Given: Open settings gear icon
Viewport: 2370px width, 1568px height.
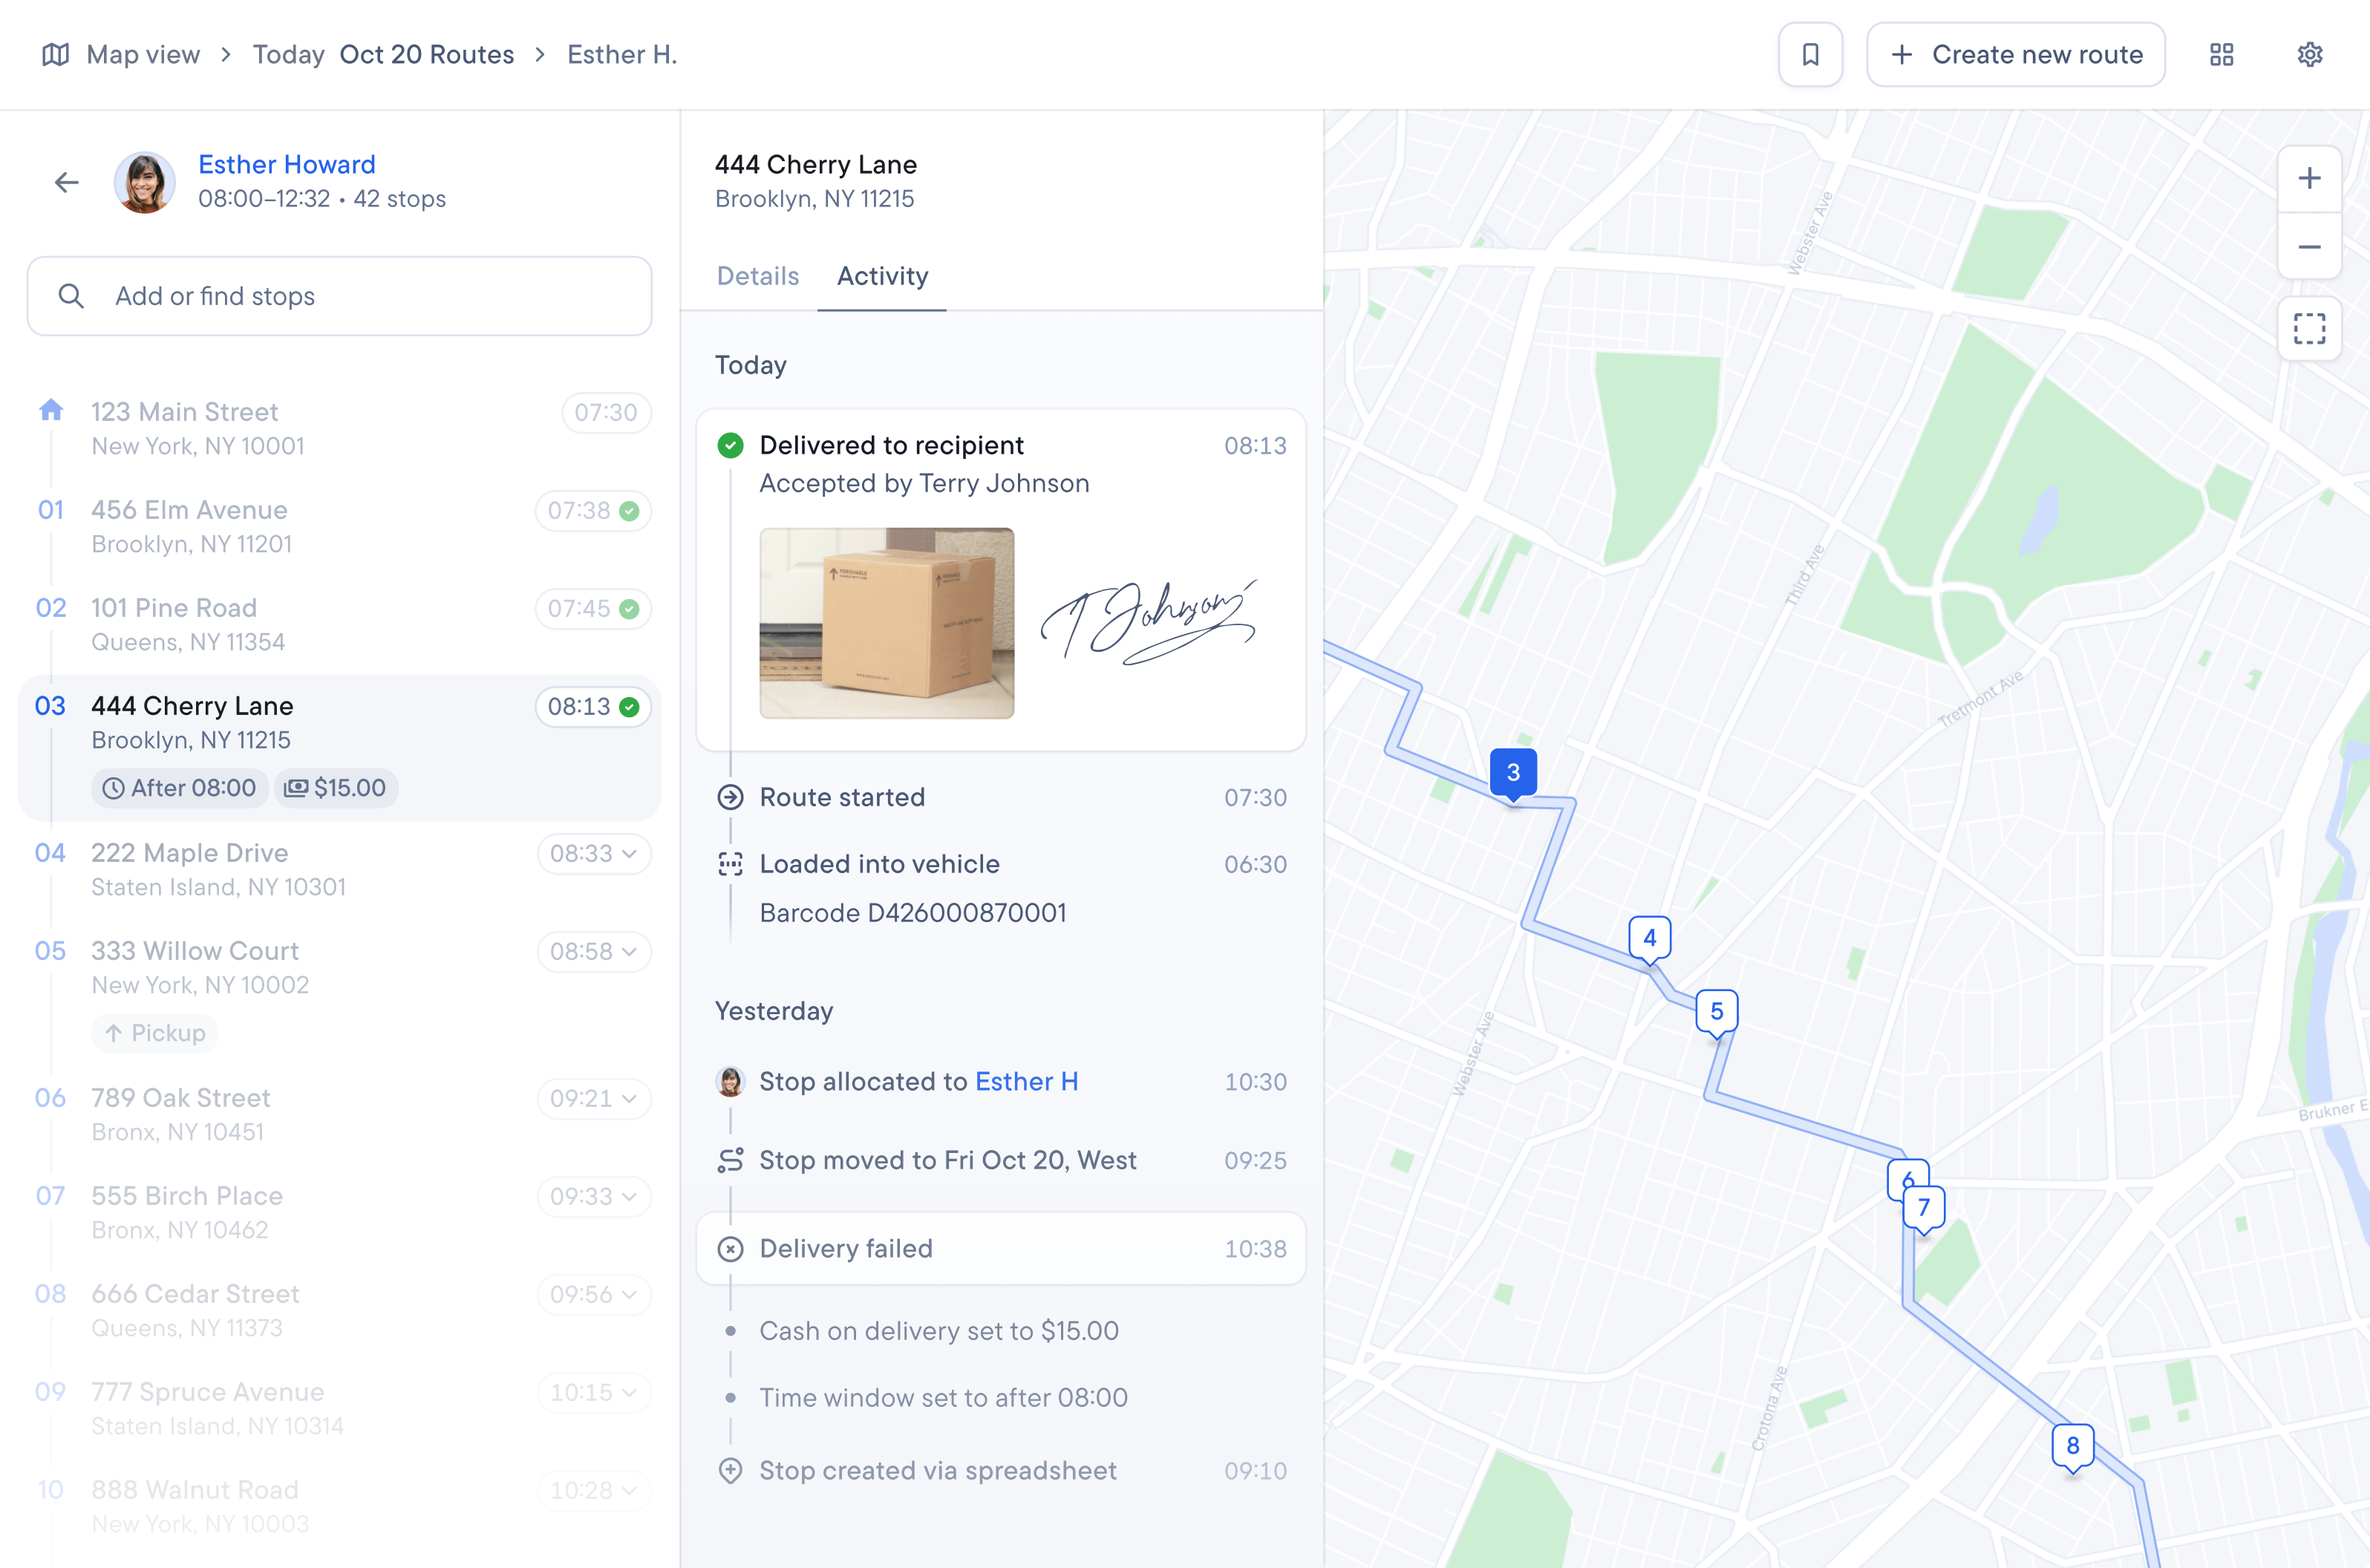Looking at the screenshot, I should tap(2309, 54).
